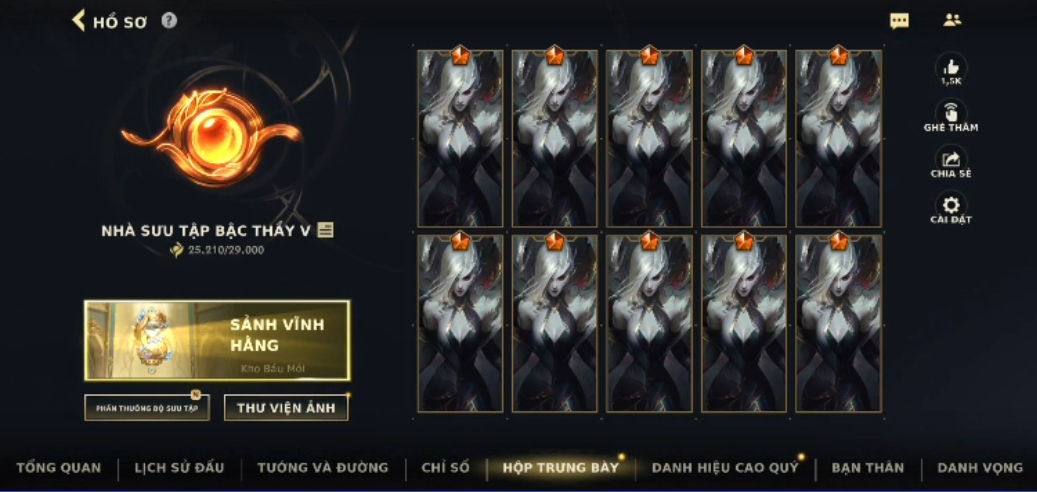Open the Chỉ Số tab
Viewport: 1037px width, 492px height.
point(445,468)
